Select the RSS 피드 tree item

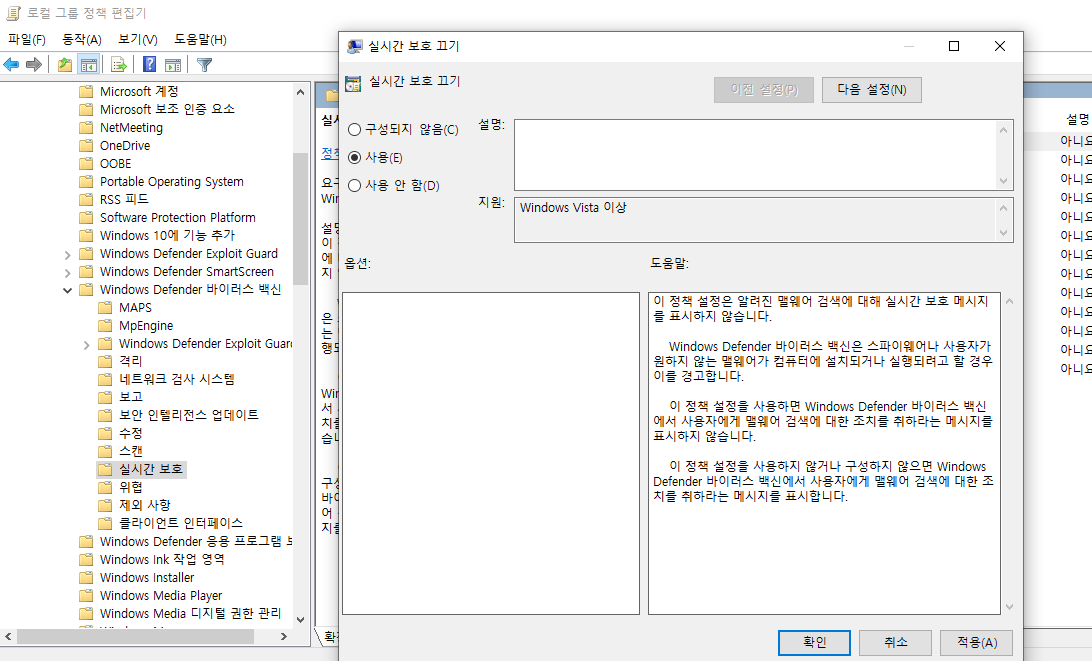click(124, 199)
